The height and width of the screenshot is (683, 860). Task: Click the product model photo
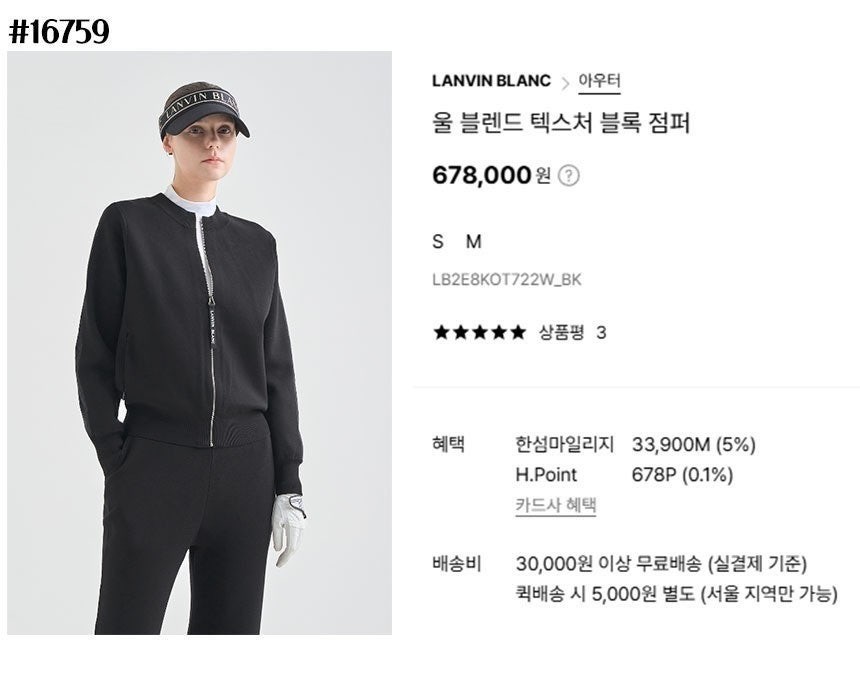point(200,343)
